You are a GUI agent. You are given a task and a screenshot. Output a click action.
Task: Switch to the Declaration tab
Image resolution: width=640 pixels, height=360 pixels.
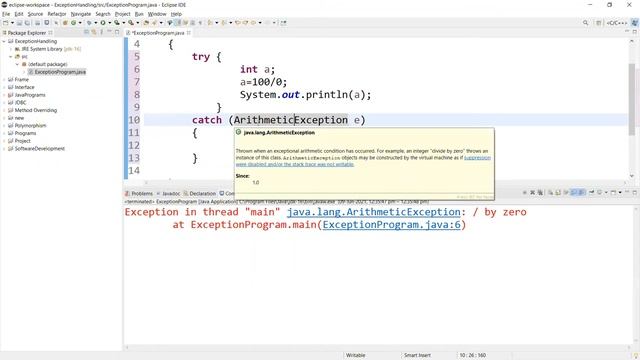point(200,193)
